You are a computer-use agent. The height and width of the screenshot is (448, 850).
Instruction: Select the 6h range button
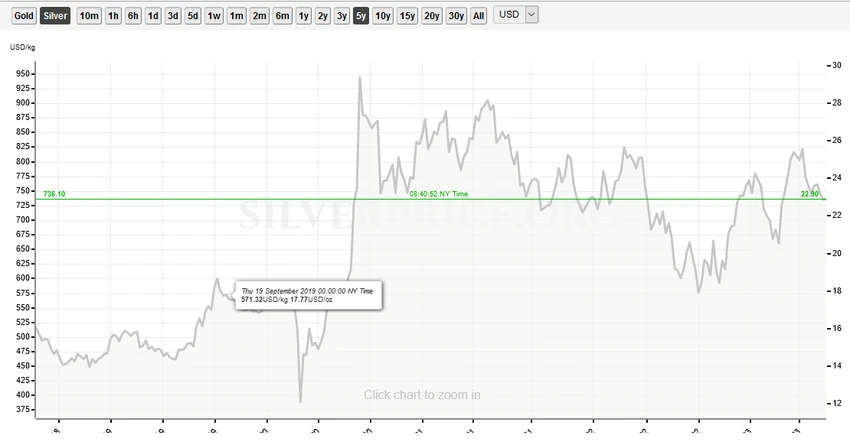(x=133, y=16)
